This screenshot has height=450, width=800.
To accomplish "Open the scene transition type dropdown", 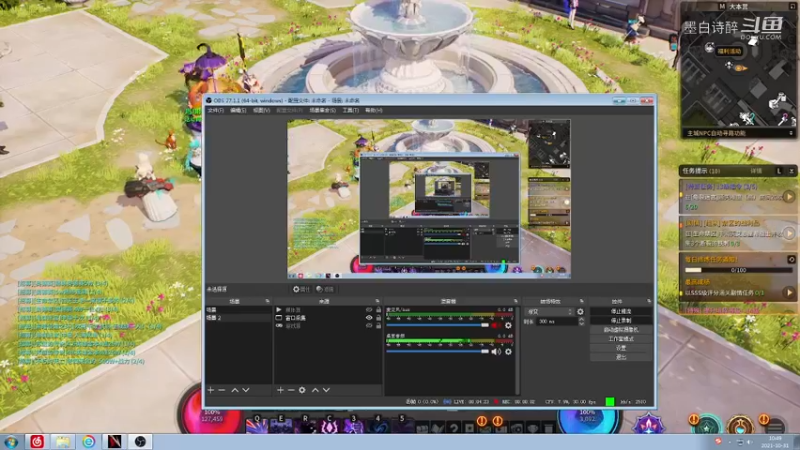I will pos(549,311).
